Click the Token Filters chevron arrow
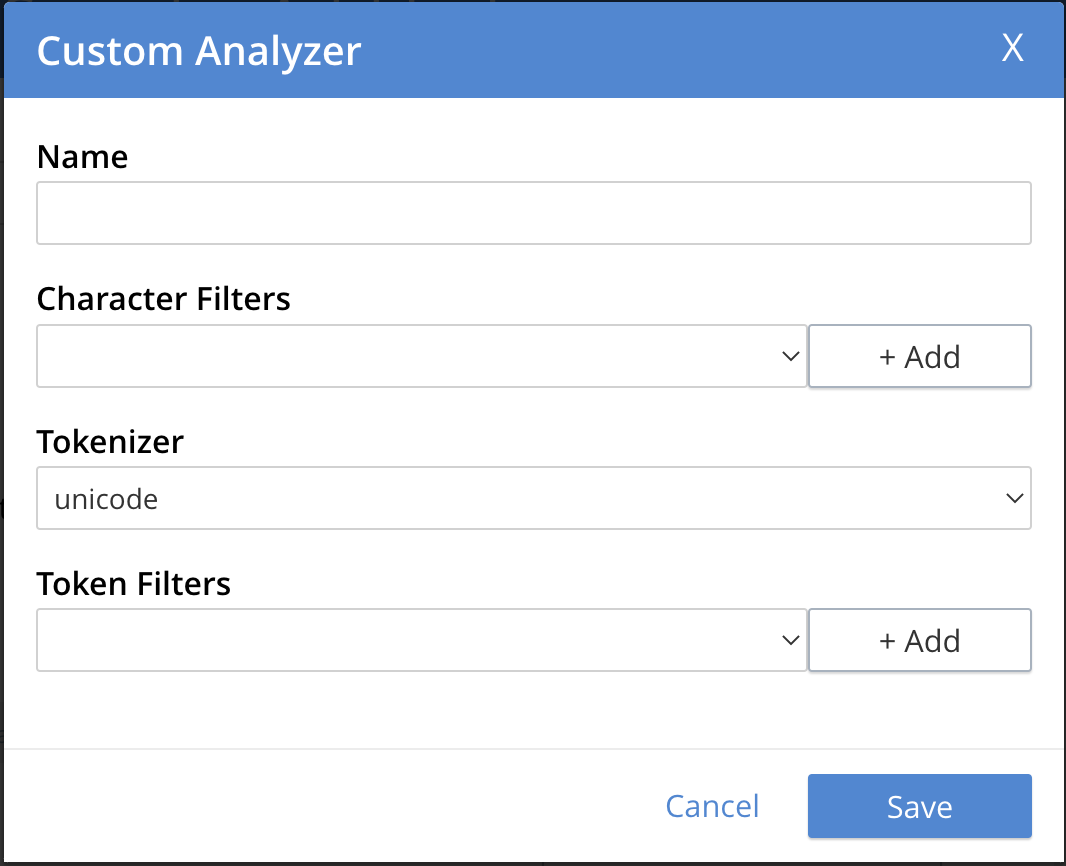Screen dimensions: 1066x866 pos(790,640)
